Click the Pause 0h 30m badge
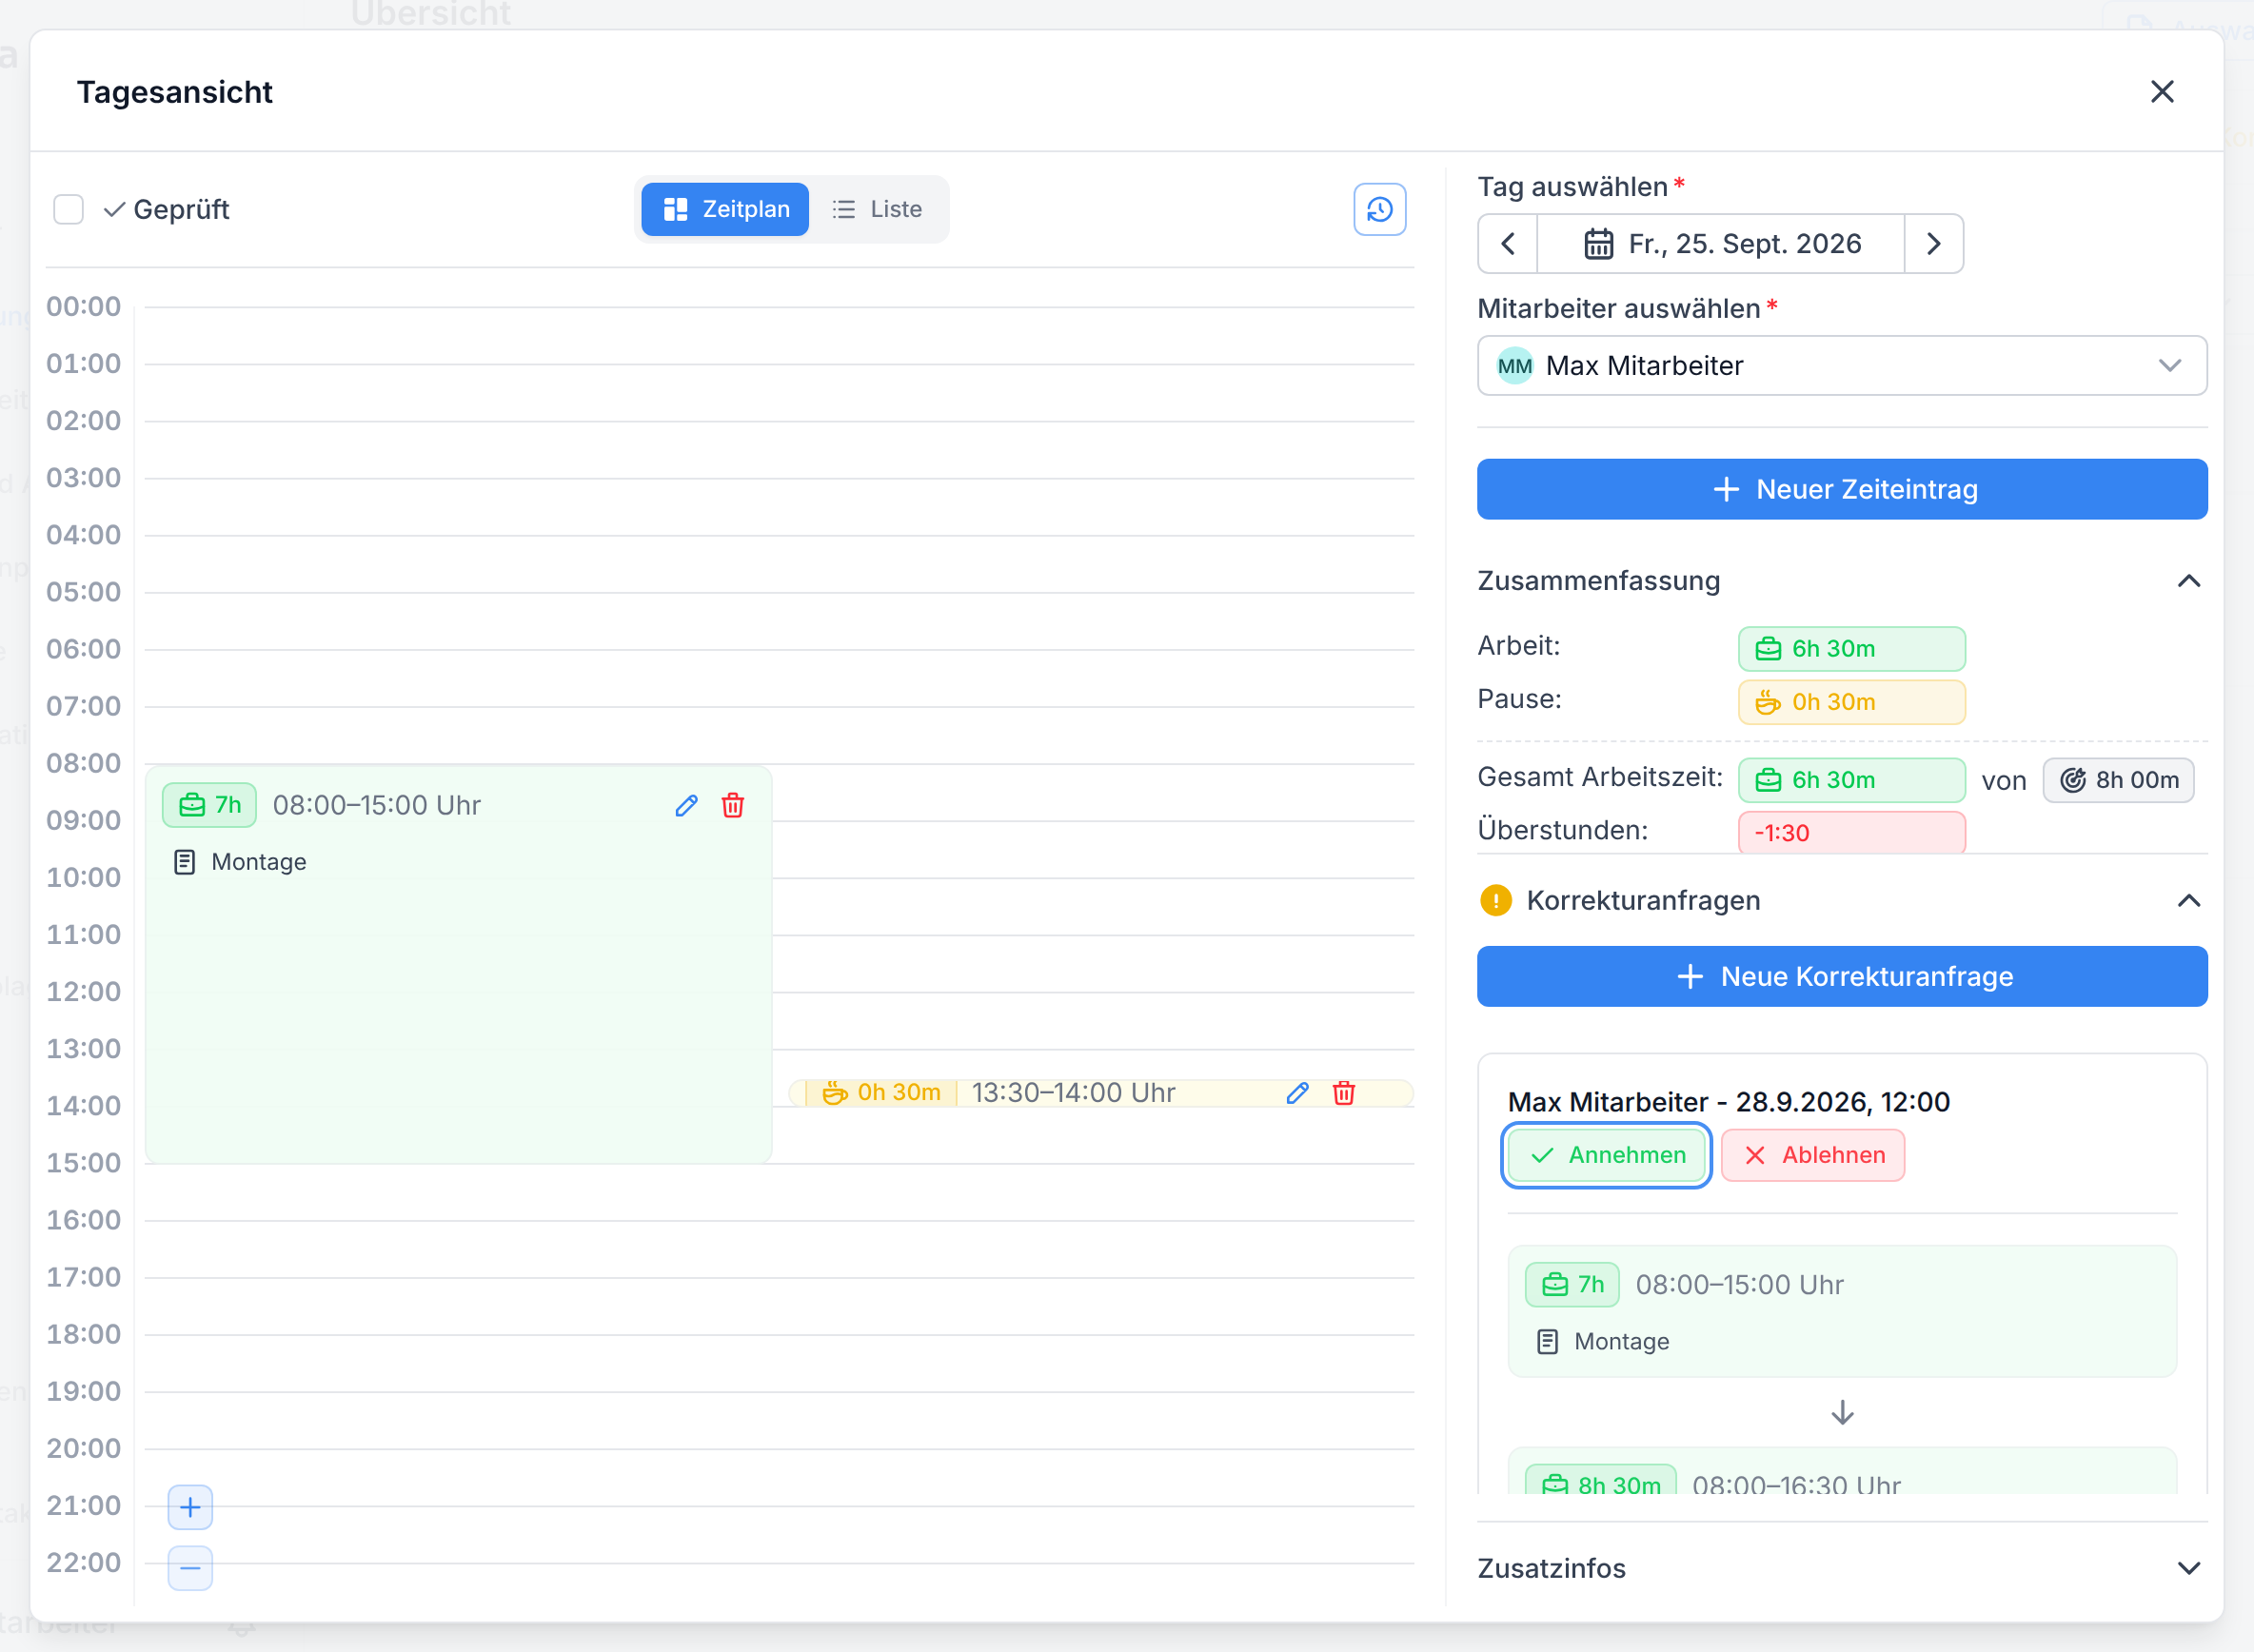Image resolution: width=2254 pixels, height=1652 pixels. pyautogui.click(x=1851, y=702)
